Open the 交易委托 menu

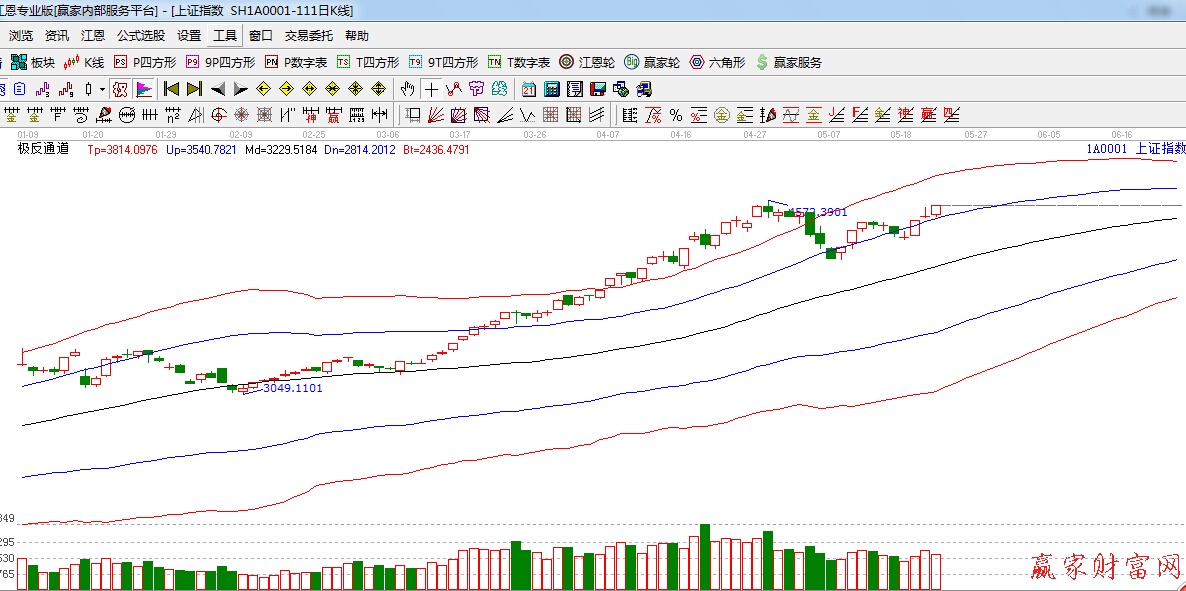pyautogui.click(x=309, y=36)
